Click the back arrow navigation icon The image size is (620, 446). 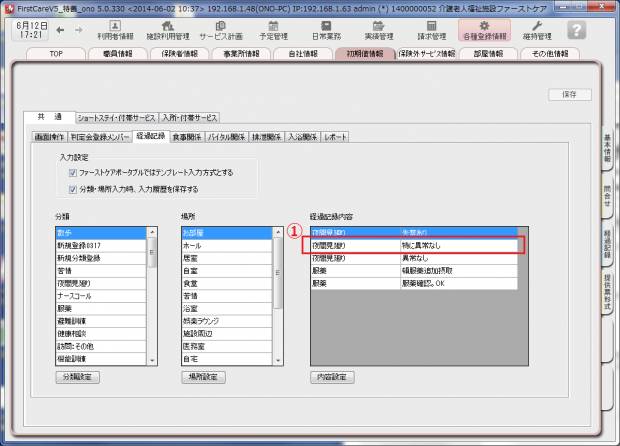click(x=60, y=30)
